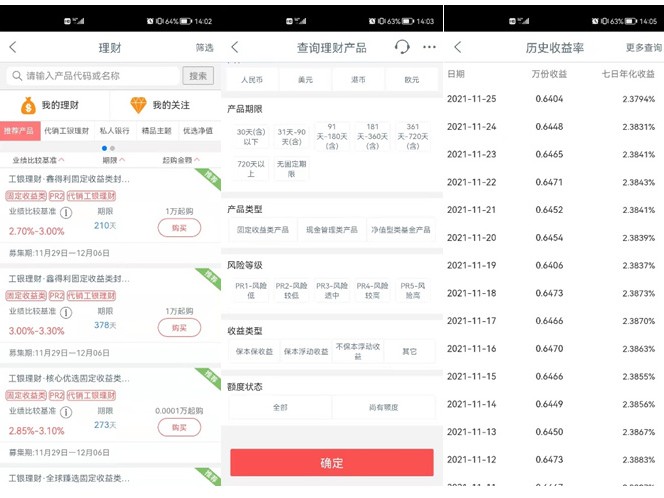The width and height of the screenshot is (664, 498).
Task: Buy the 210天 product
Action: 179,228
